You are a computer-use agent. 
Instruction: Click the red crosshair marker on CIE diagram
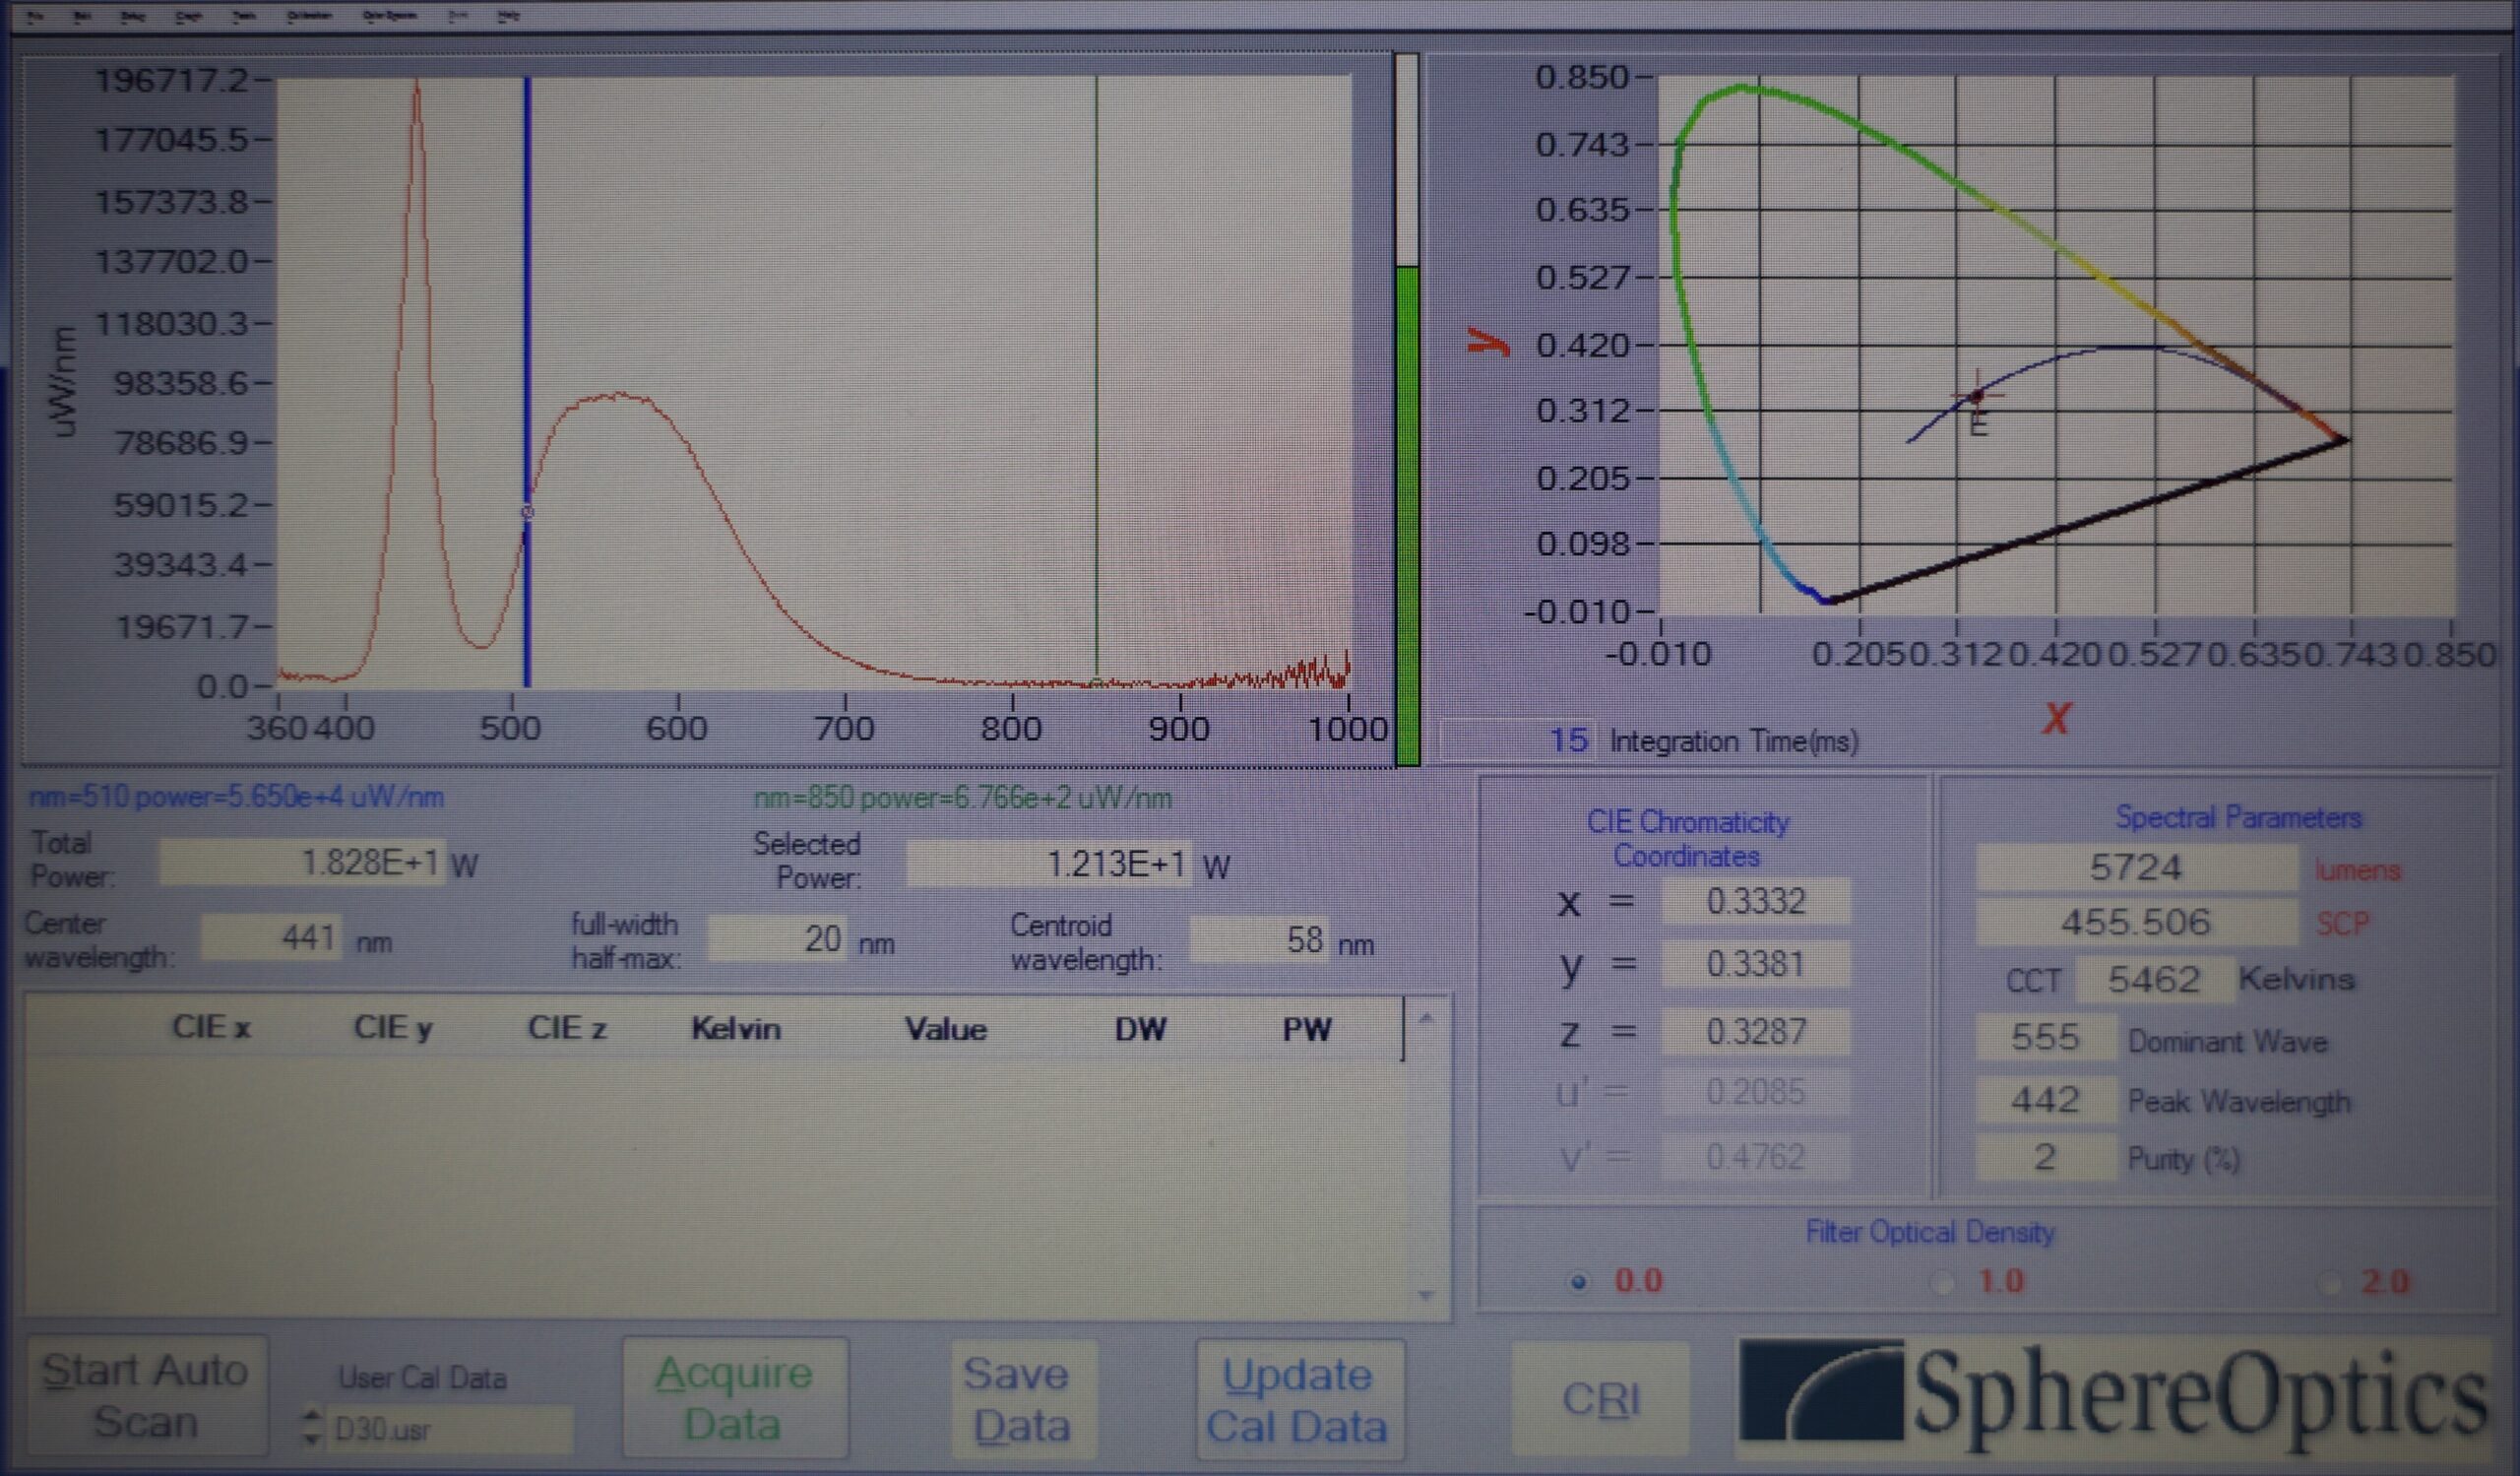pyautogui.click(x=1977, y=397)
